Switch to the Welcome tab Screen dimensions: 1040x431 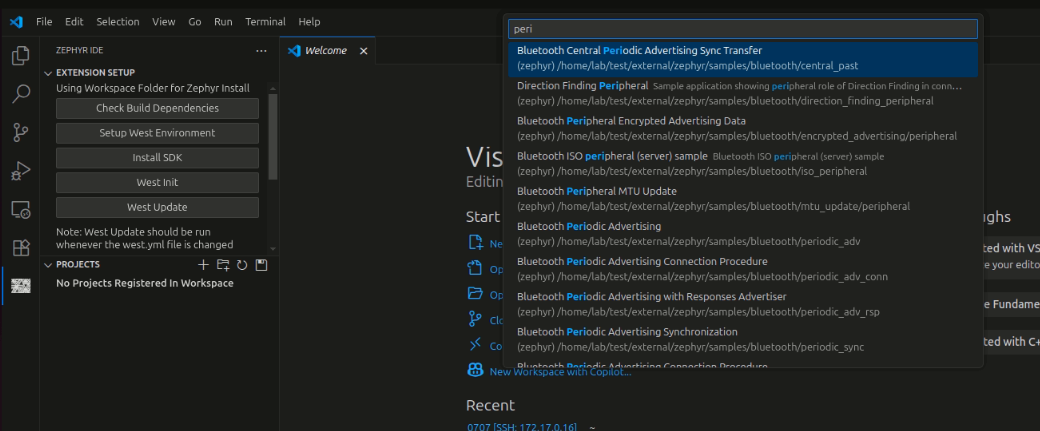click(x=325, y=50)
